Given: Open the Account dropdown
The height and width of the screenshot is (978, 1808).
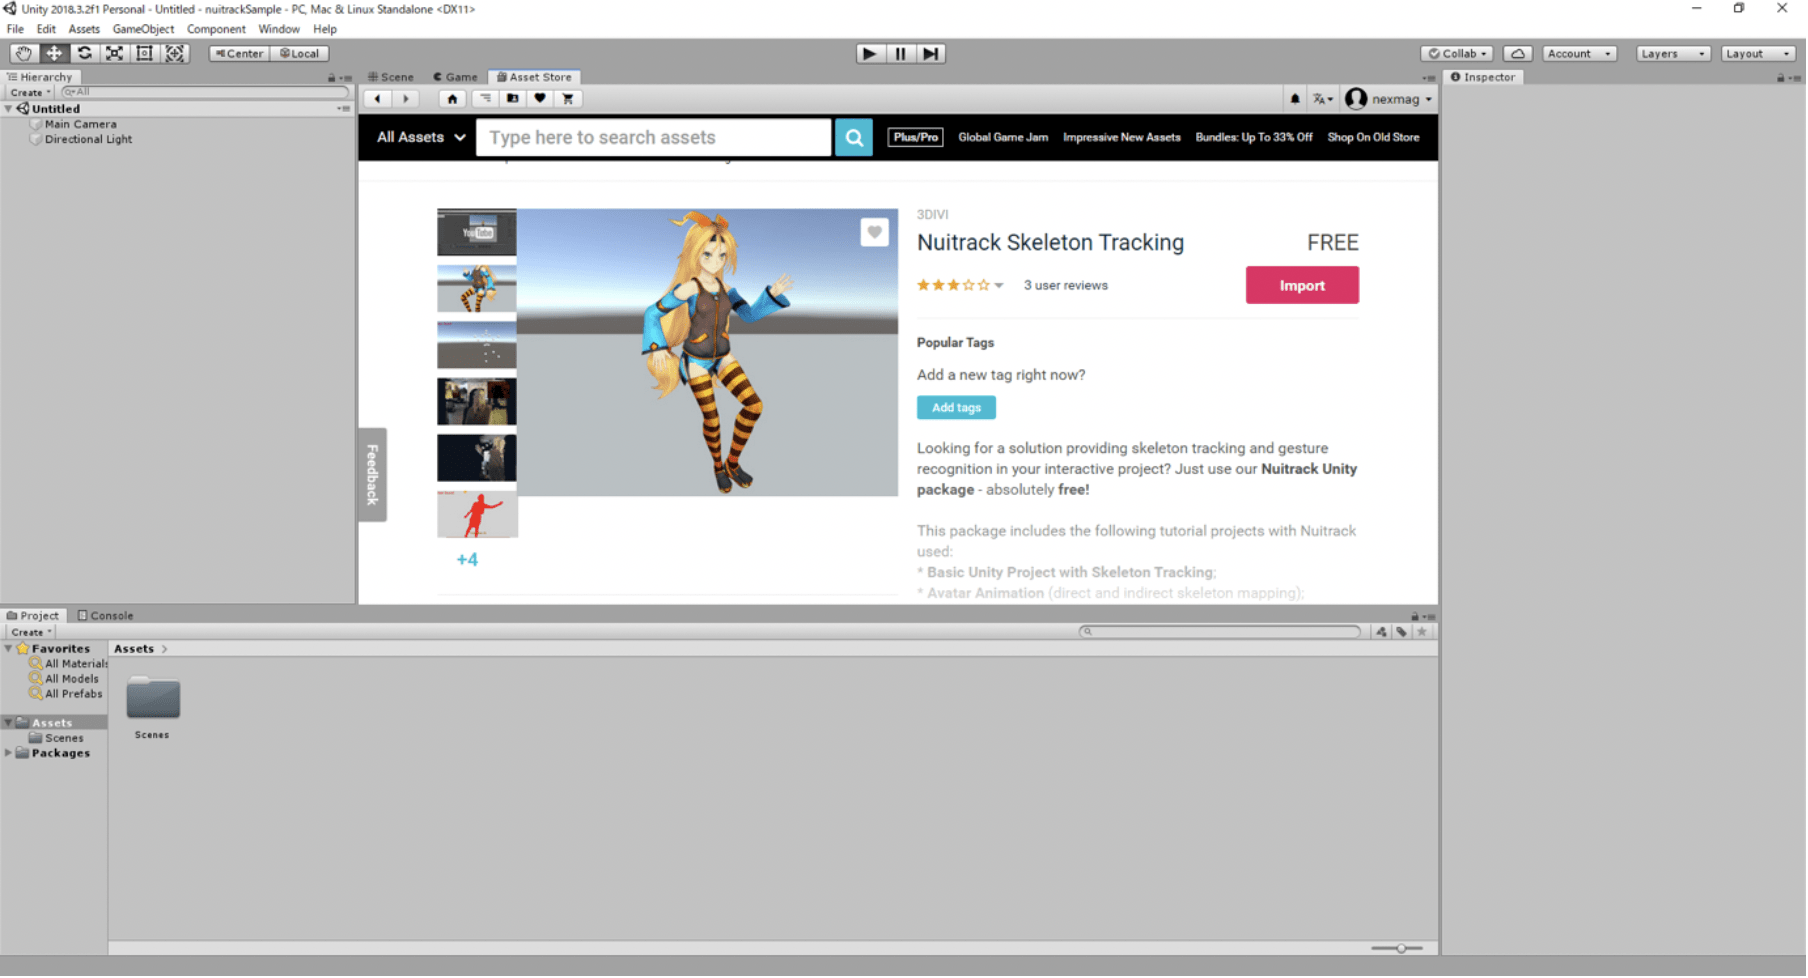Looking at the screenshot, I should [1579, 54].
